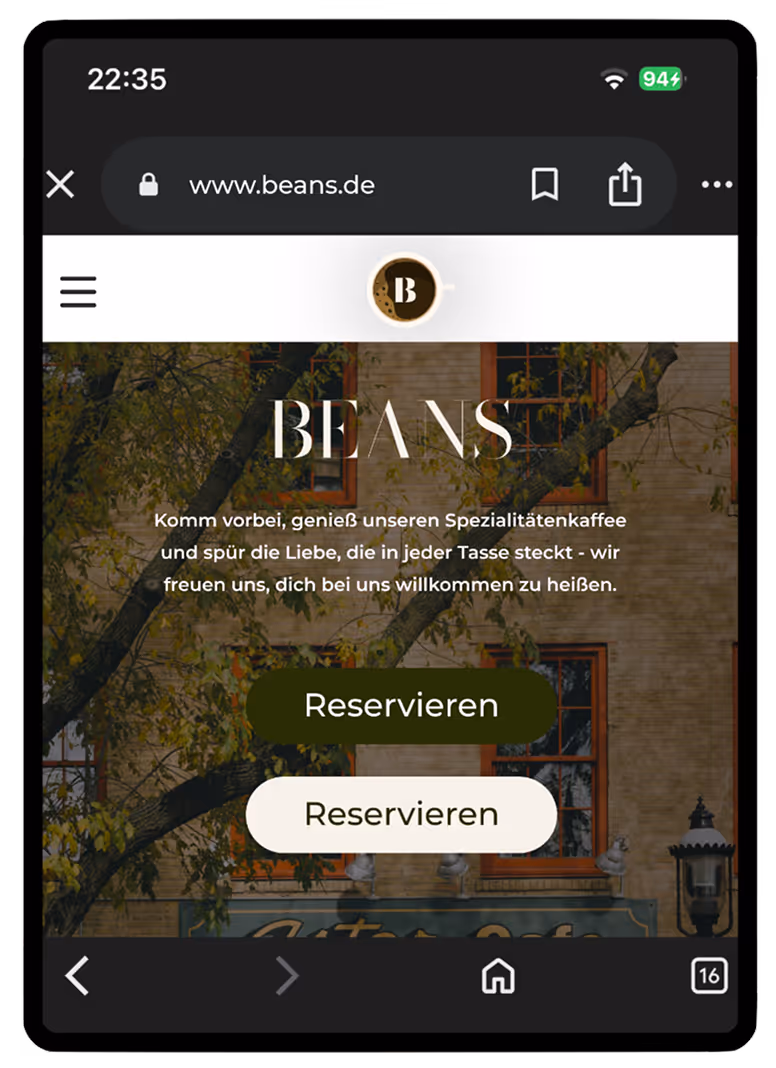Image resolution: width=776 pixels, height=1068 pixels.
Task: Open the browser home page icon
Action: [498, 975]
